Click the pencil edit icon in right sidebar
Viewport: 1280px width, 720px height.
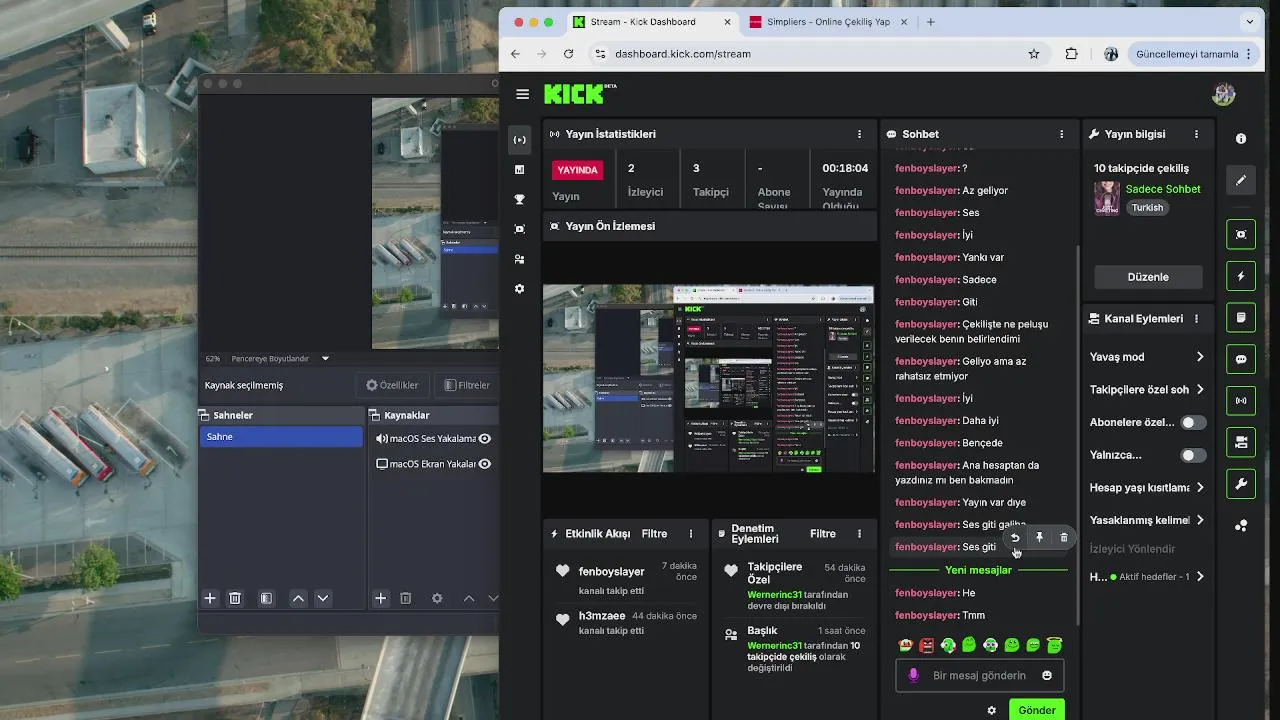click(x=1241, y=181)
